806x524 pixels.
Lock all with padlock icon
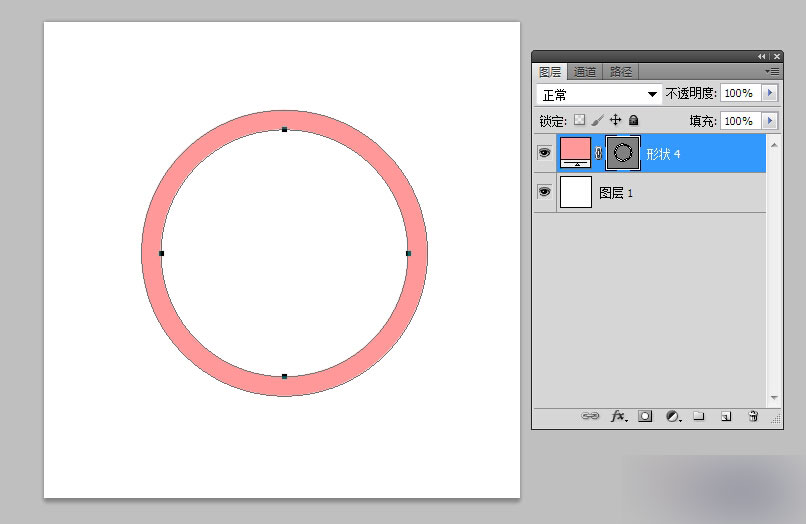pyautogui.click(x=634, y=120)
